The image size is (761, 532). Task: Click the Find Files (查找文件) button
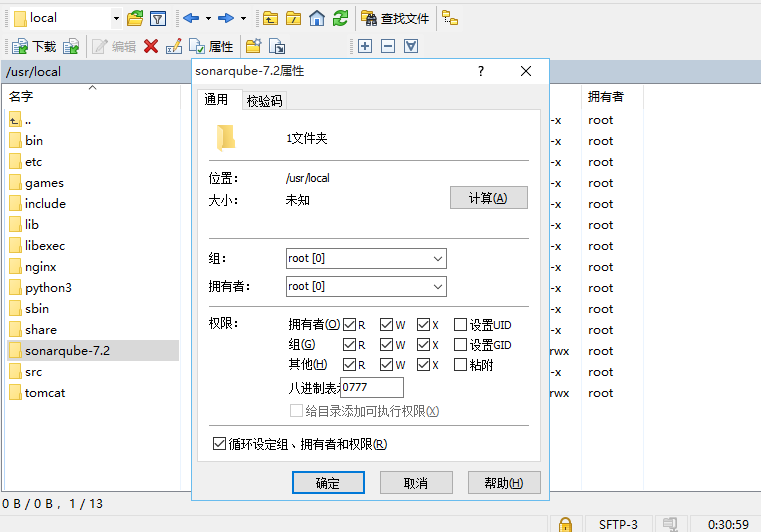(x=396, y=18)
